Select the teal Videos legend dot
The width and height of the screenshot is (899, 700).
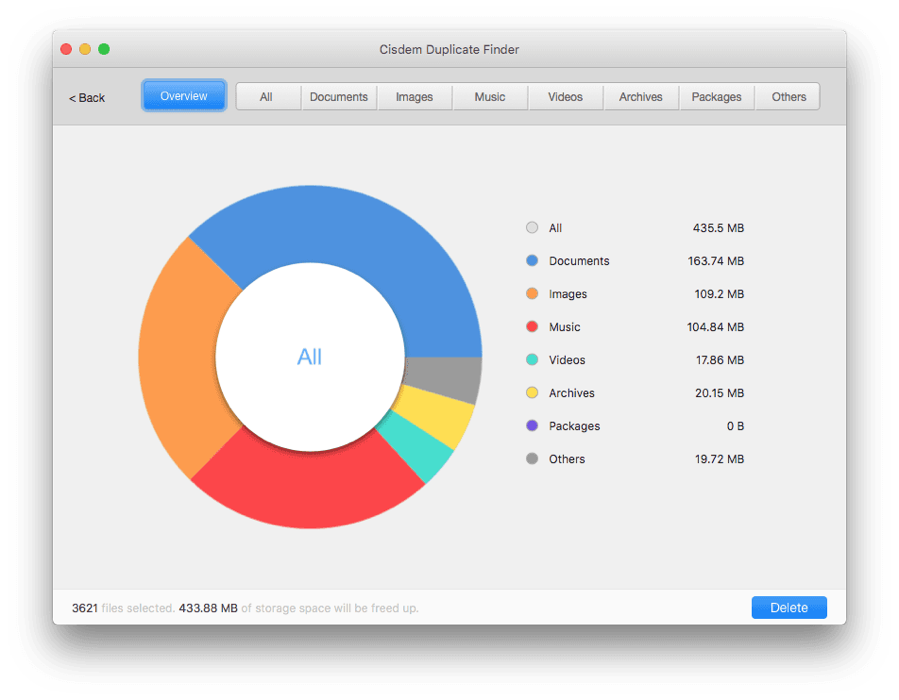[532, 360]
